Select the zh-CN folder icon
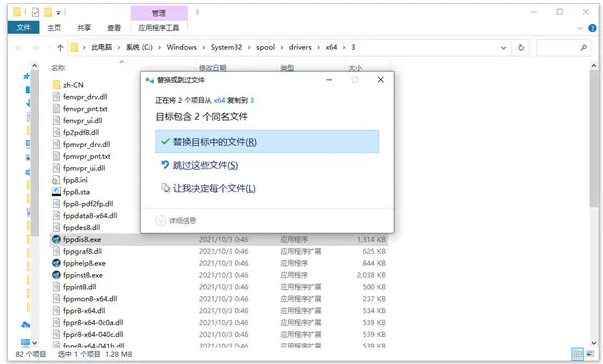 (x=57, y=85)
